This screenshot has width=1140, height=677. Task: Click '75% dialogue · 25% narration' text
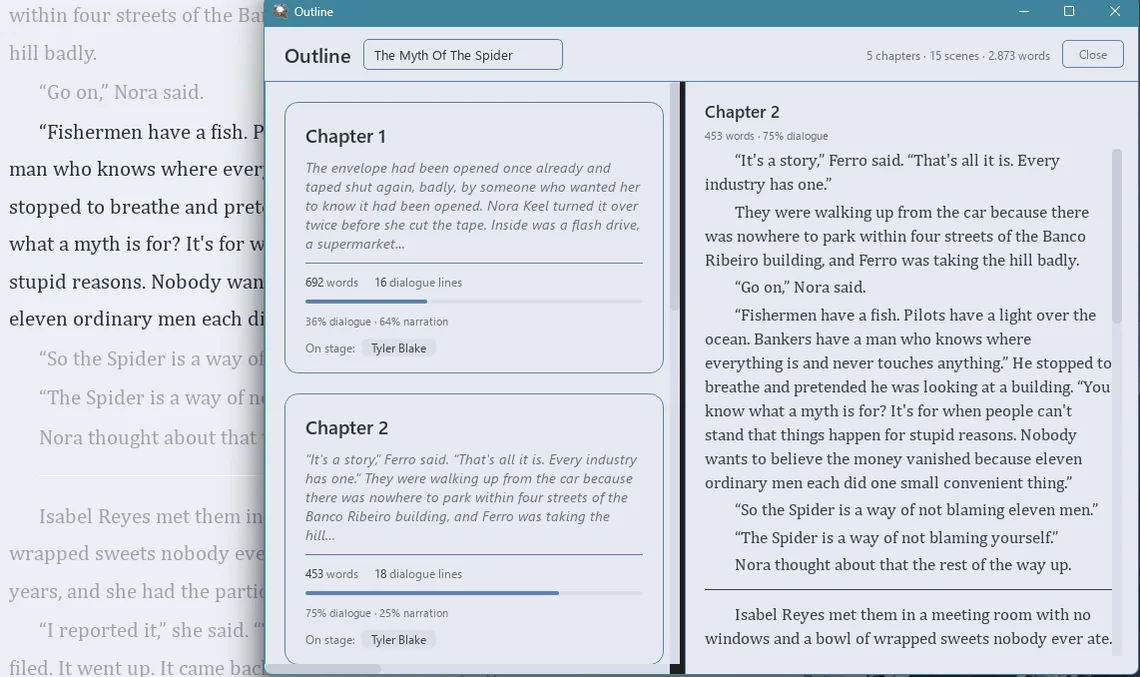tap(377, 613)
